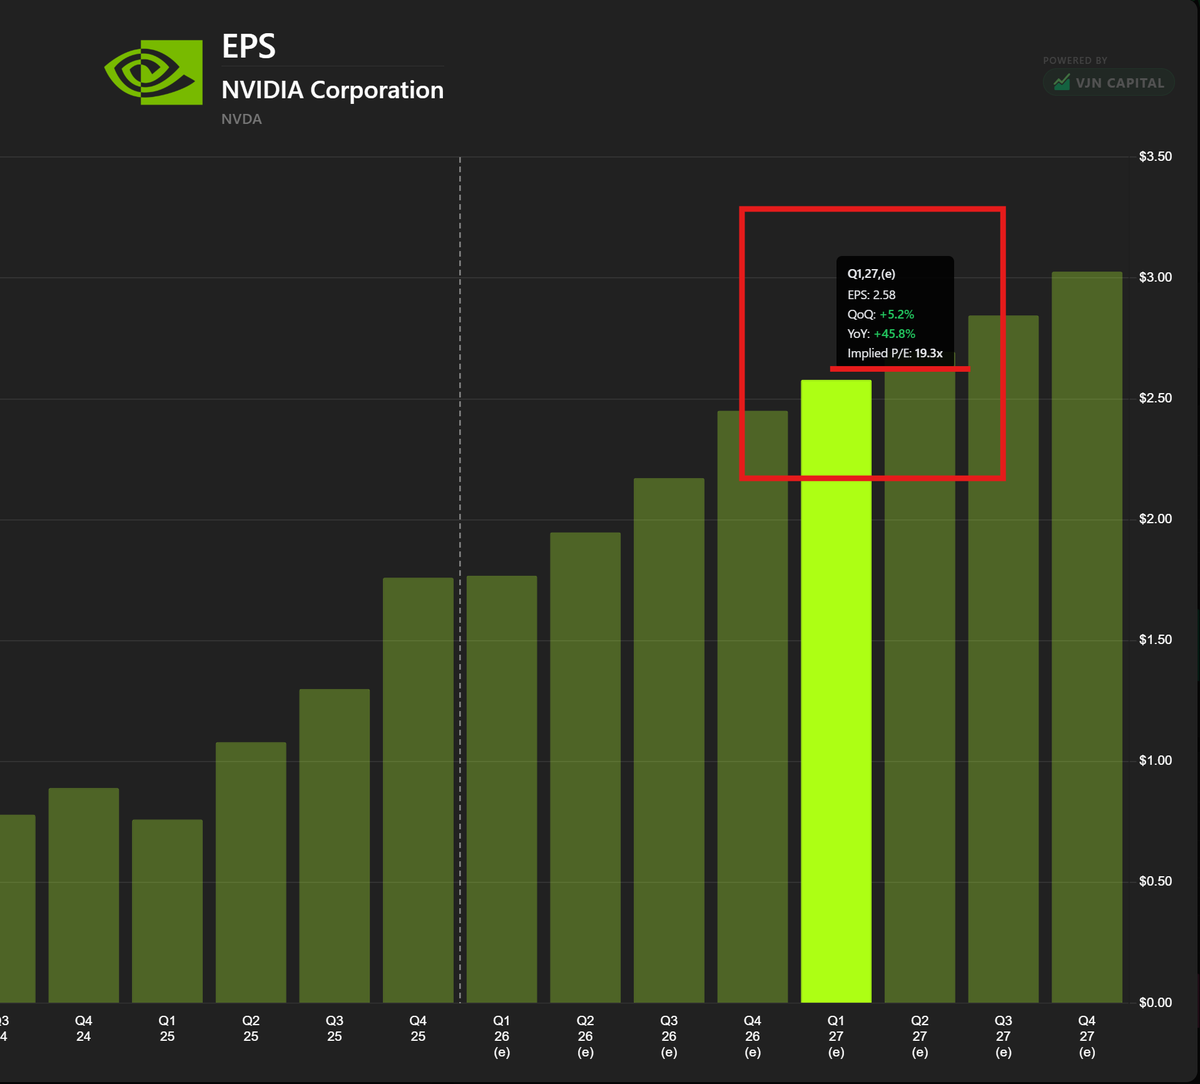Click 'EPS: 2.58' in tooltip
Screen dimensions: 1200x1084
(x=872, y=295)
